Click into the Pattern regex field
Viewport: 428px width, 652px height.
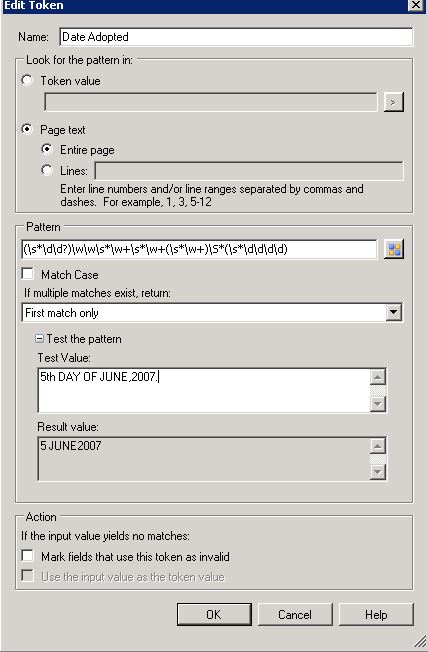click(199, 249)
